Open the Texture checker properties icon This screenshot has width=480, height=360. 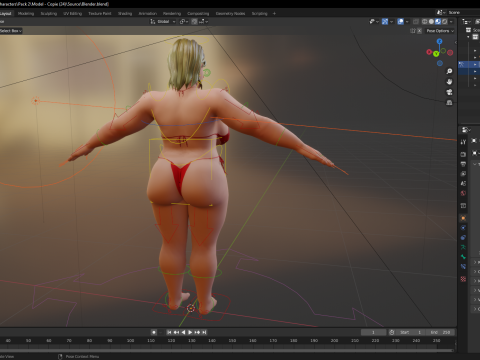[463, 279]
